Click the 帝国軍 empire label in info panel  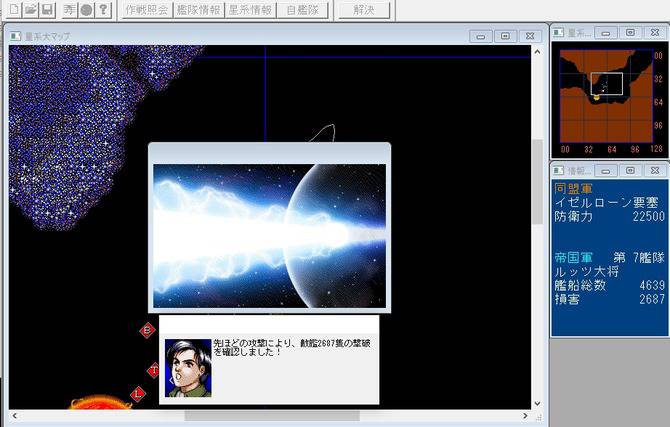[x=573, y=258]
